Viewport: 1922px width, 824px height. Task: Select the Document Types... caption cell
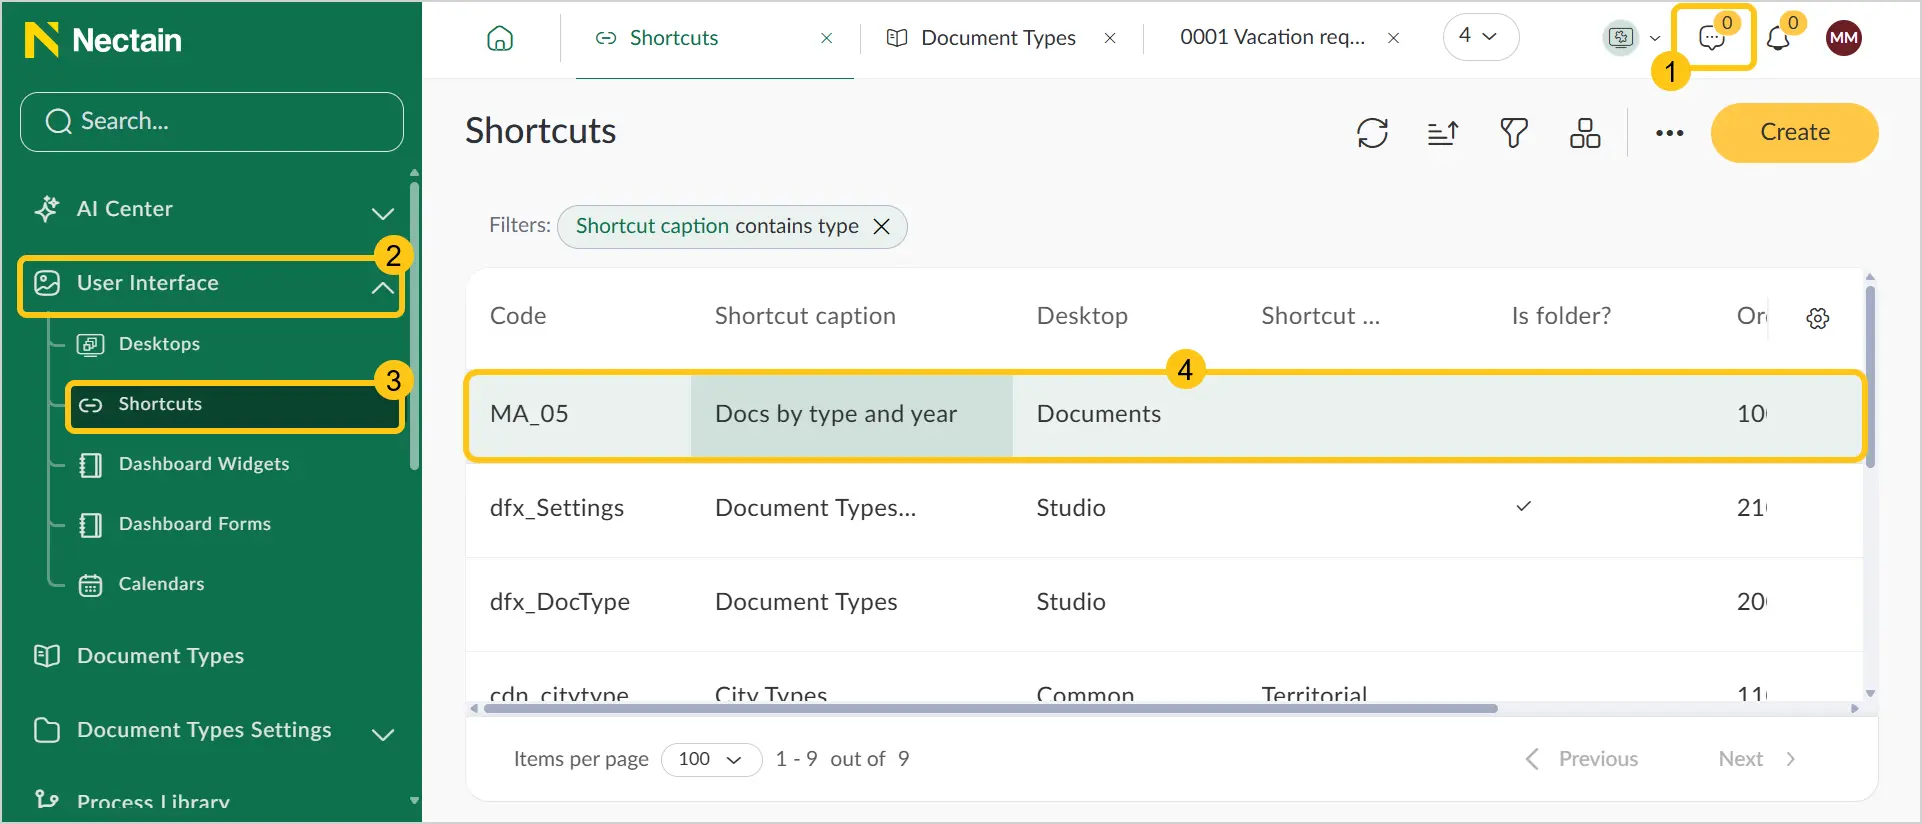815,508
